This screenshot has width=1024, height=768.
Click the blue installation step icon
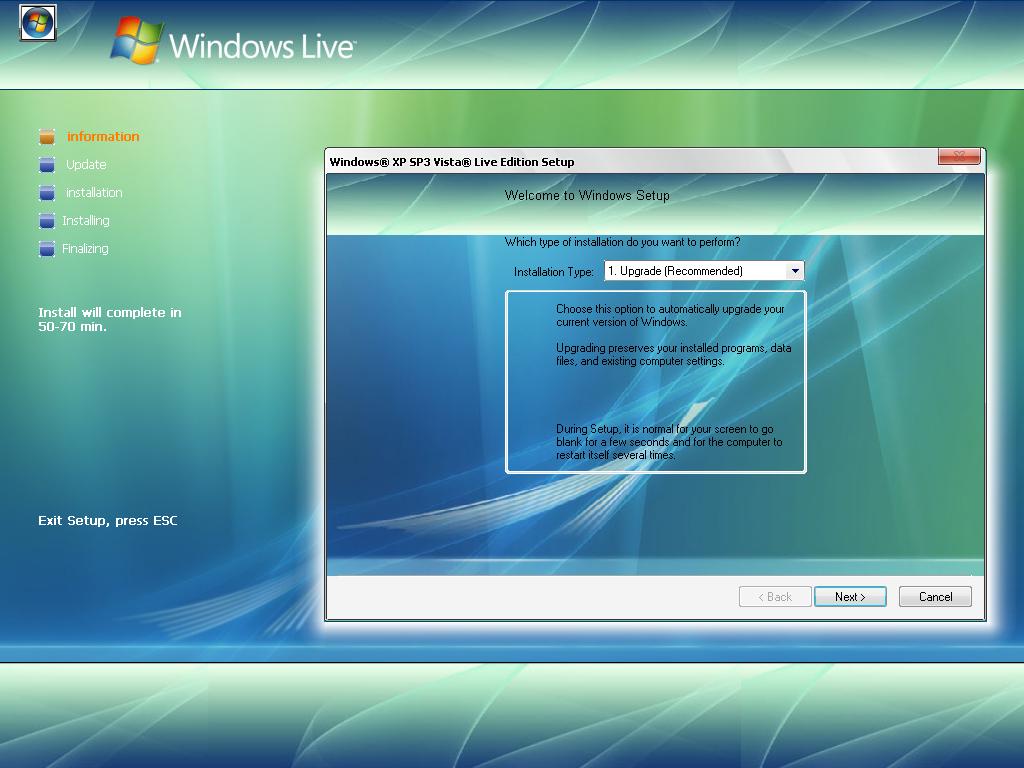click(x=47, y=193)
